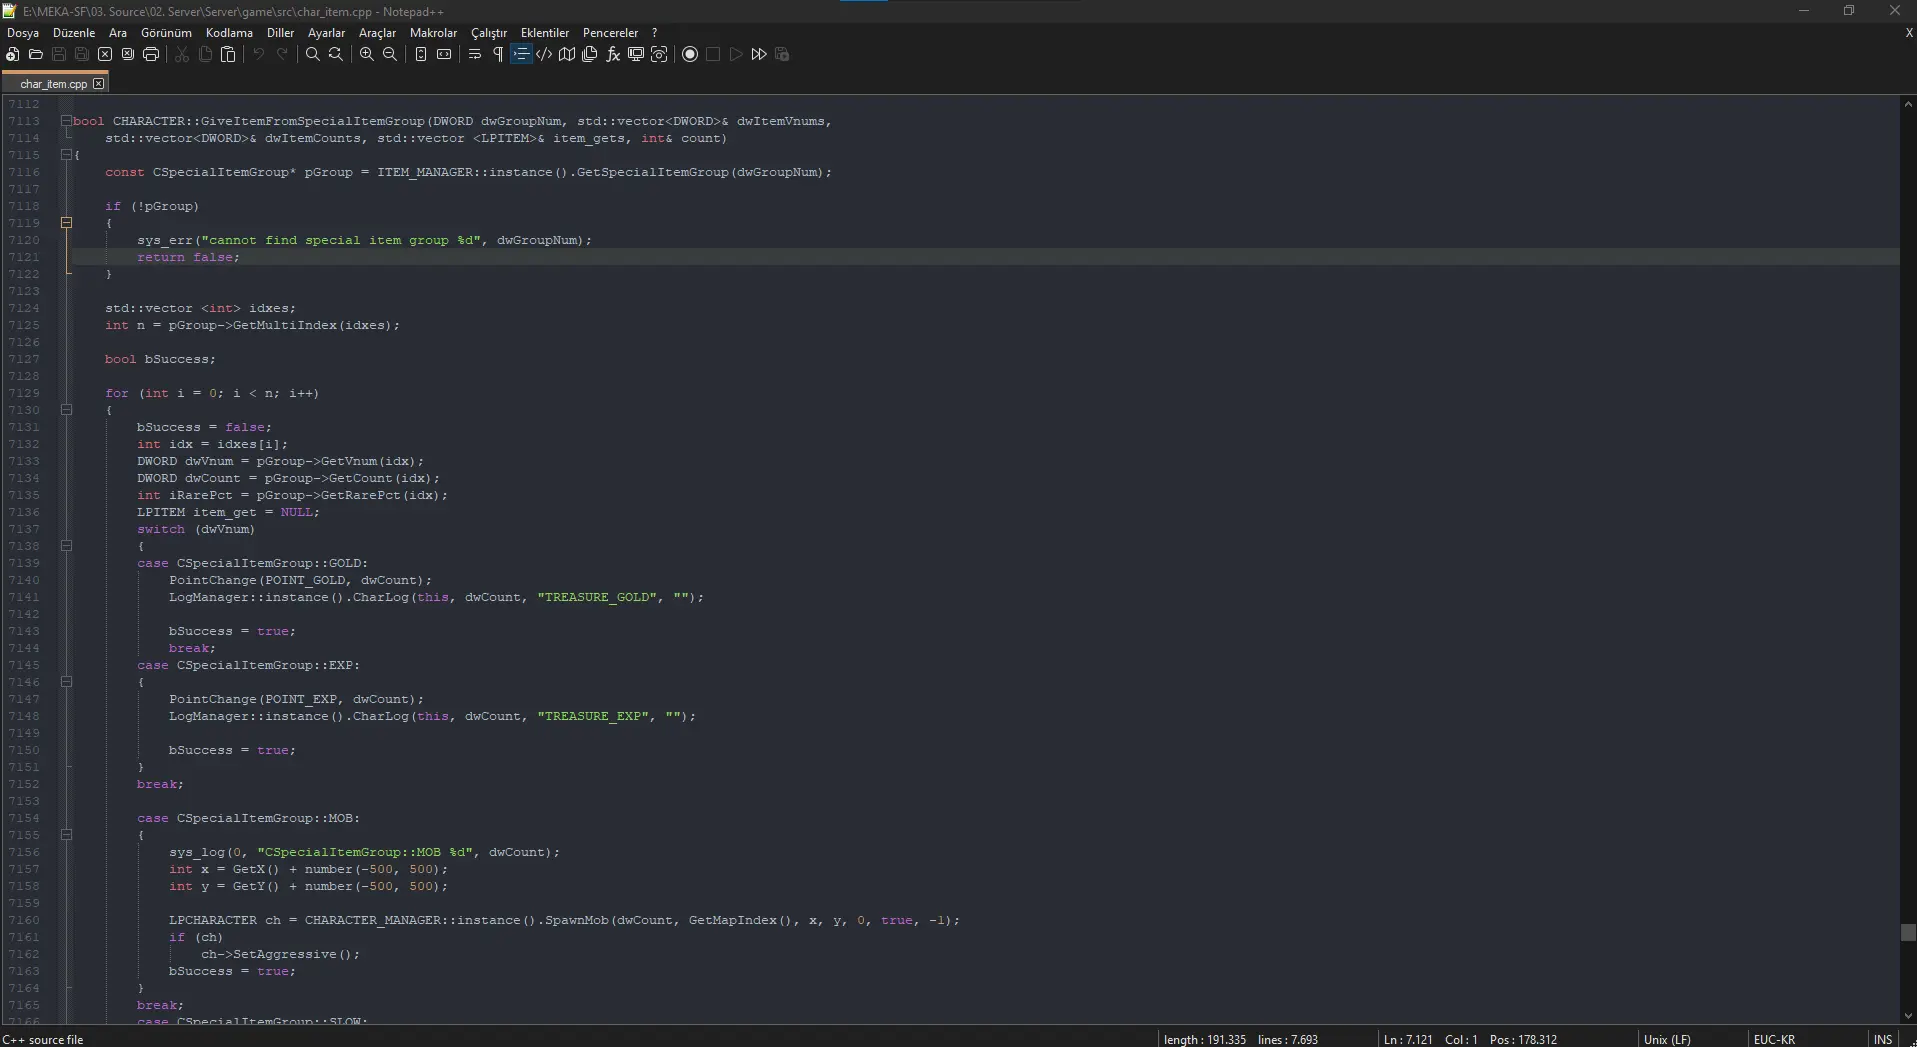Toggle word wrap in toolbar

[x=475, y=54]
